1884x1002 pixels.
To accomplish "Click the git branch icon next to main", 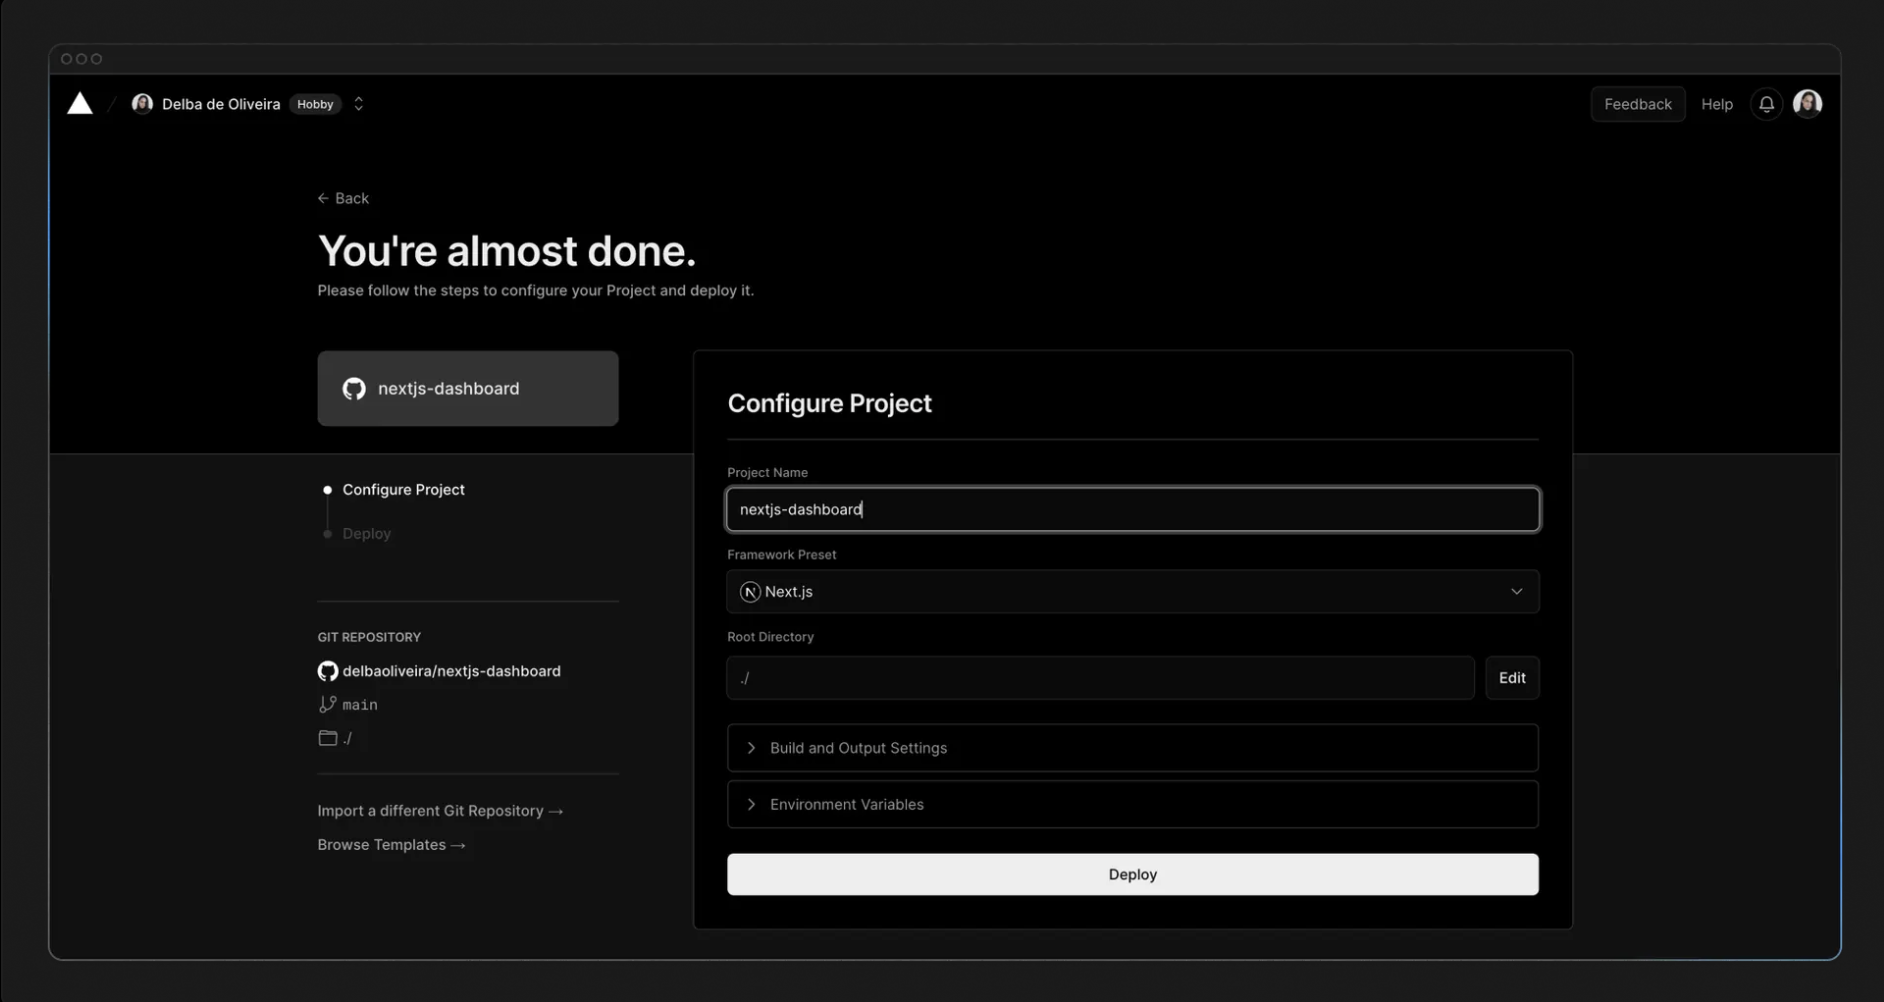I will coord(327,704).
